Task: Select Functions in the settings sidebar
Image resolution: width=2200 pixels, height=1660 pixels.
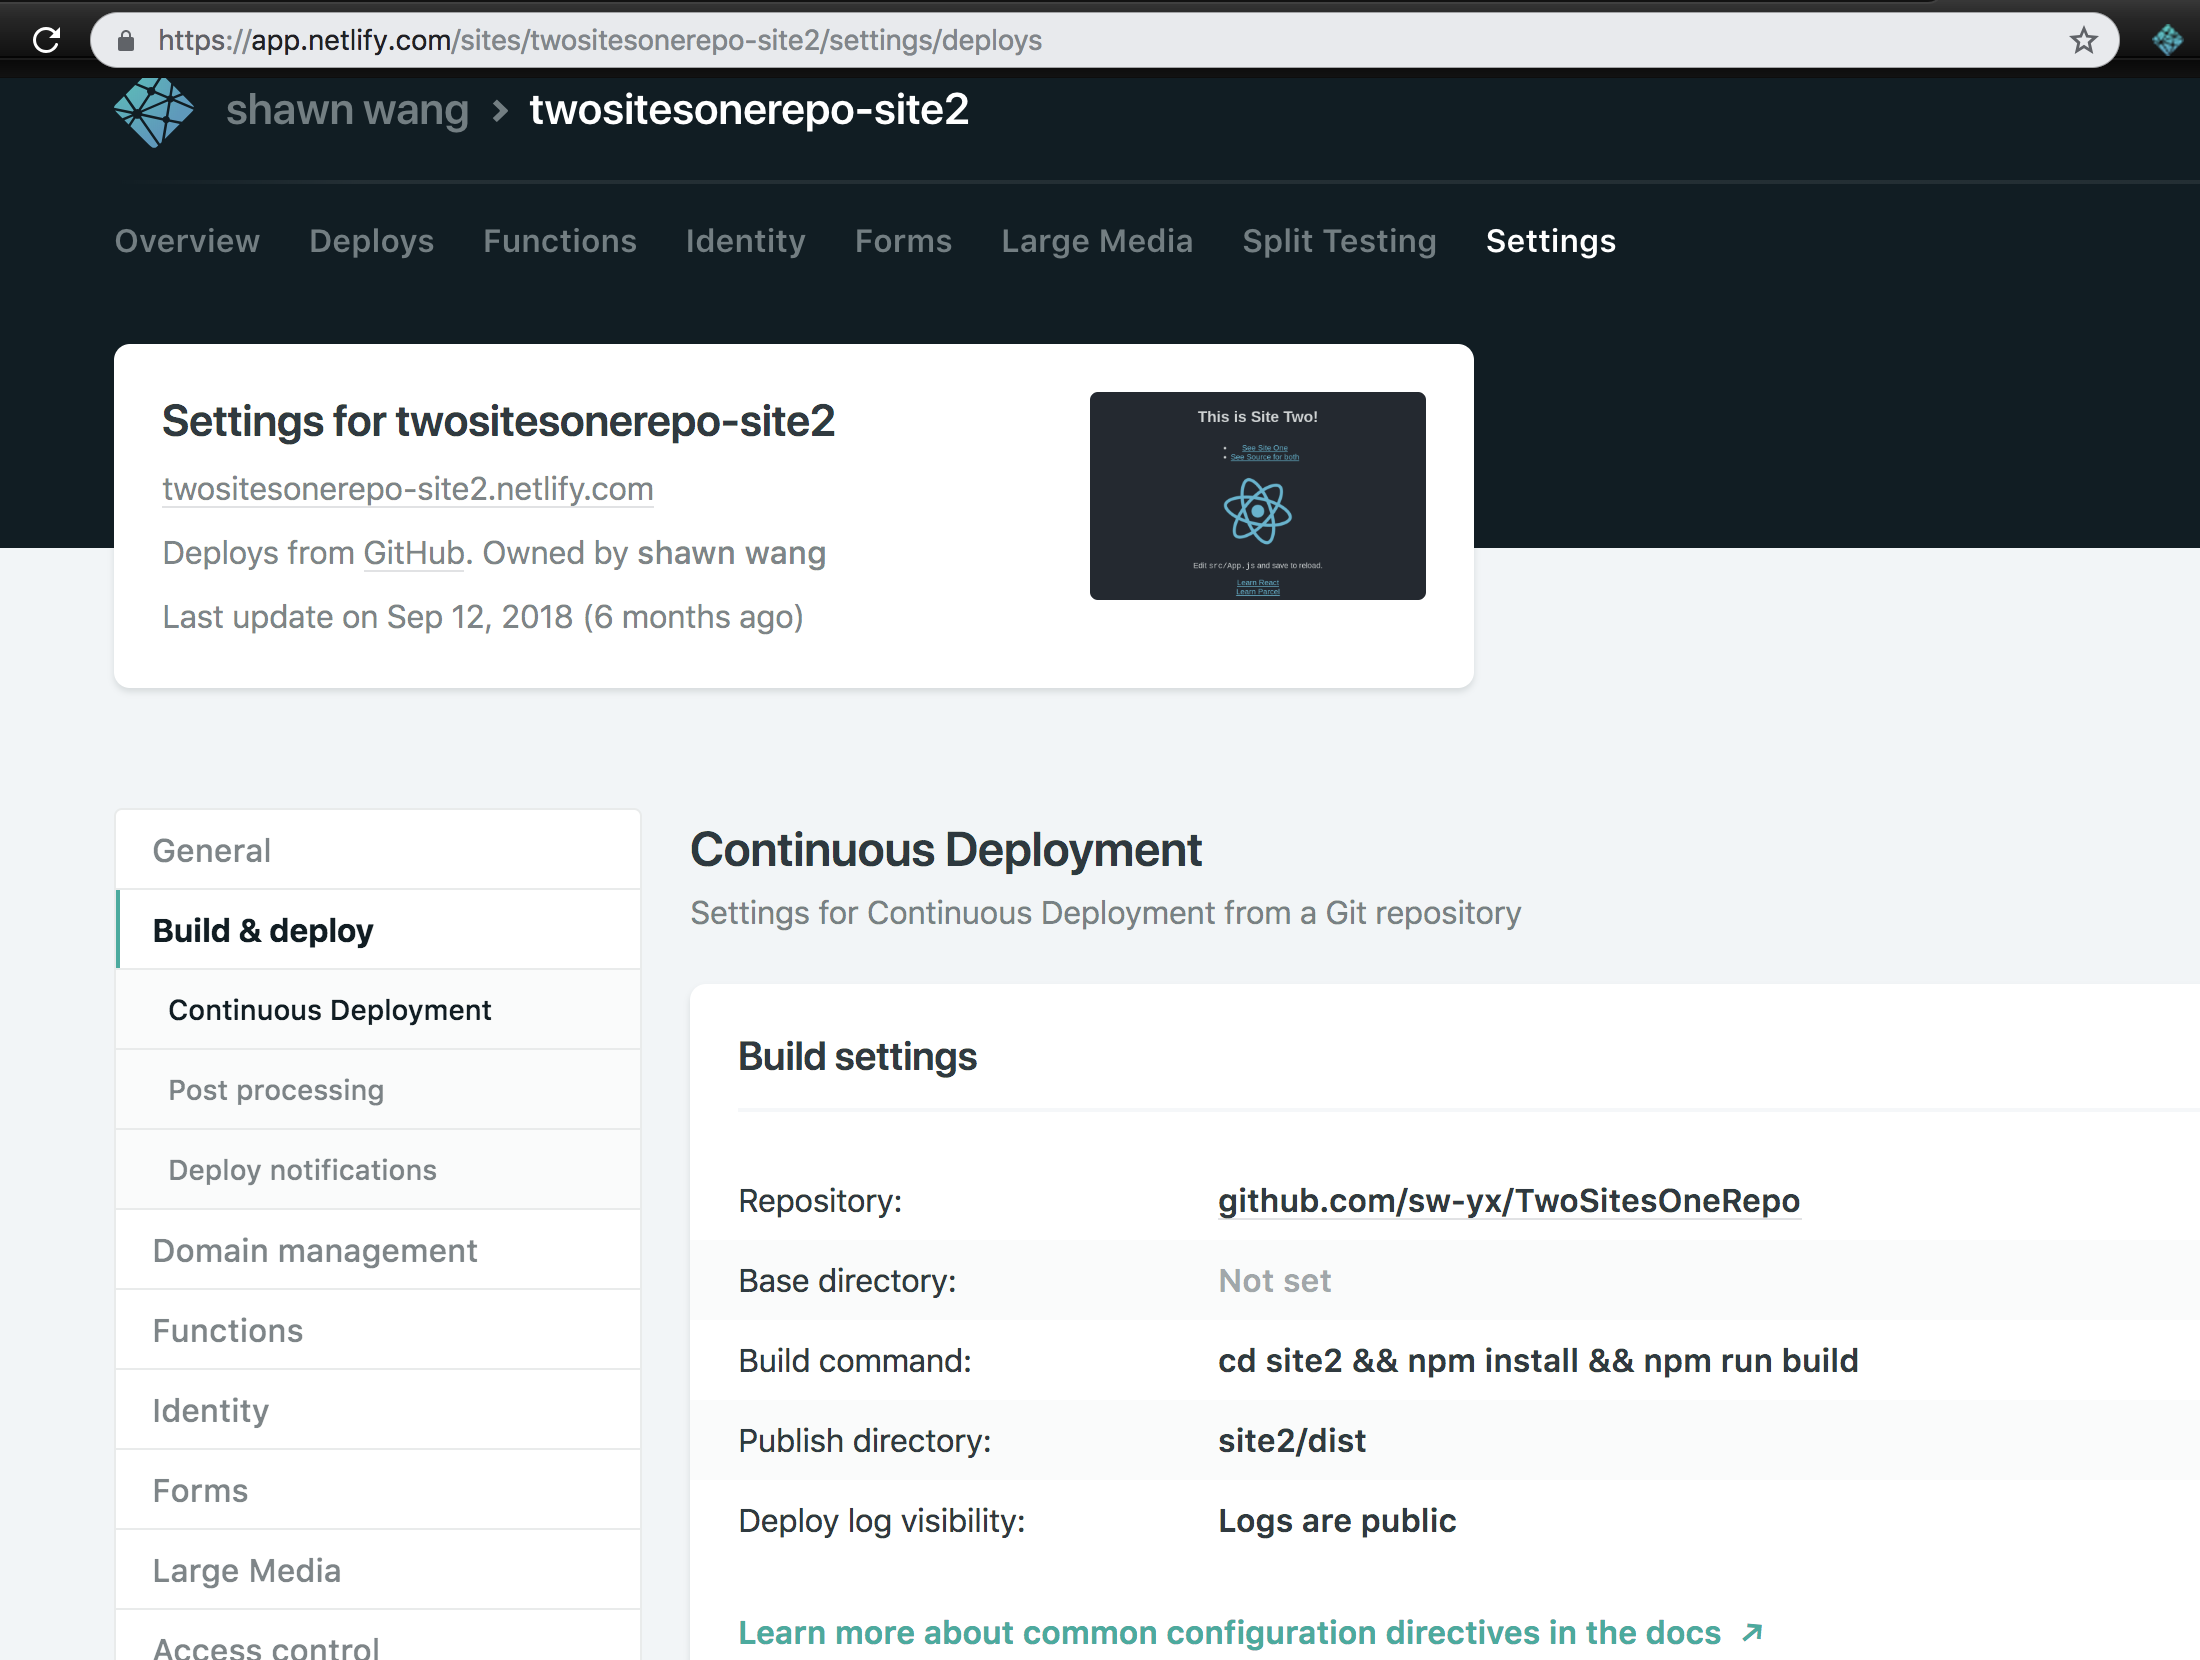Action: 378,1330
